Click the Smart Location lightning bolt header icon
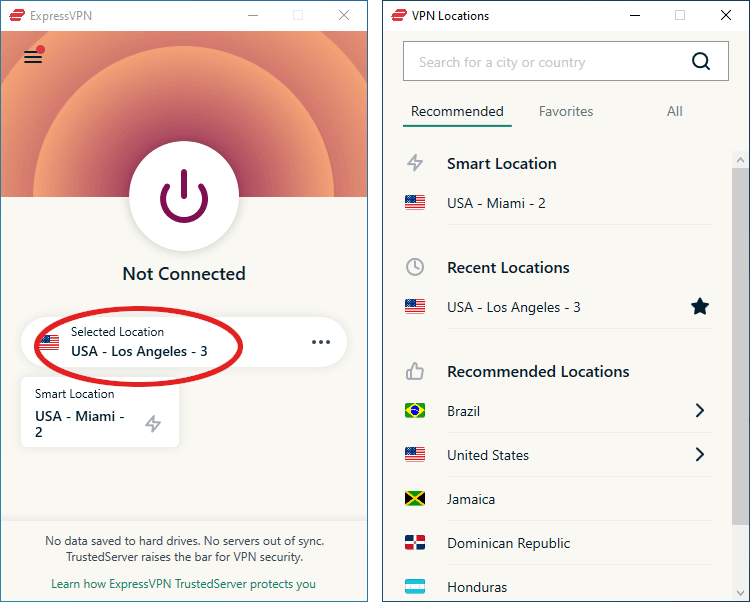This screenshot has height=603, width=750. point(415,163)
